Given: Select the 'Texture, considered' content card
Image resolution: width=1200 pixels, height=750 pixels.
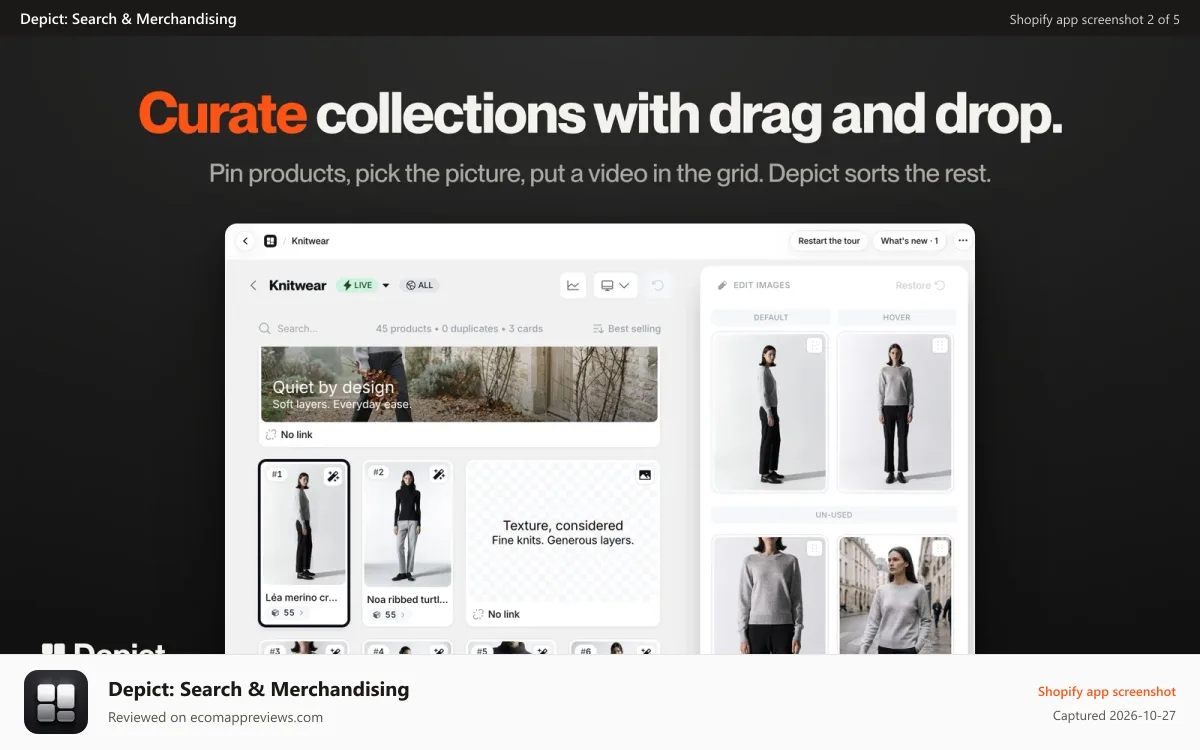Looking at the screenshot, I should click(x=563, y=543).
